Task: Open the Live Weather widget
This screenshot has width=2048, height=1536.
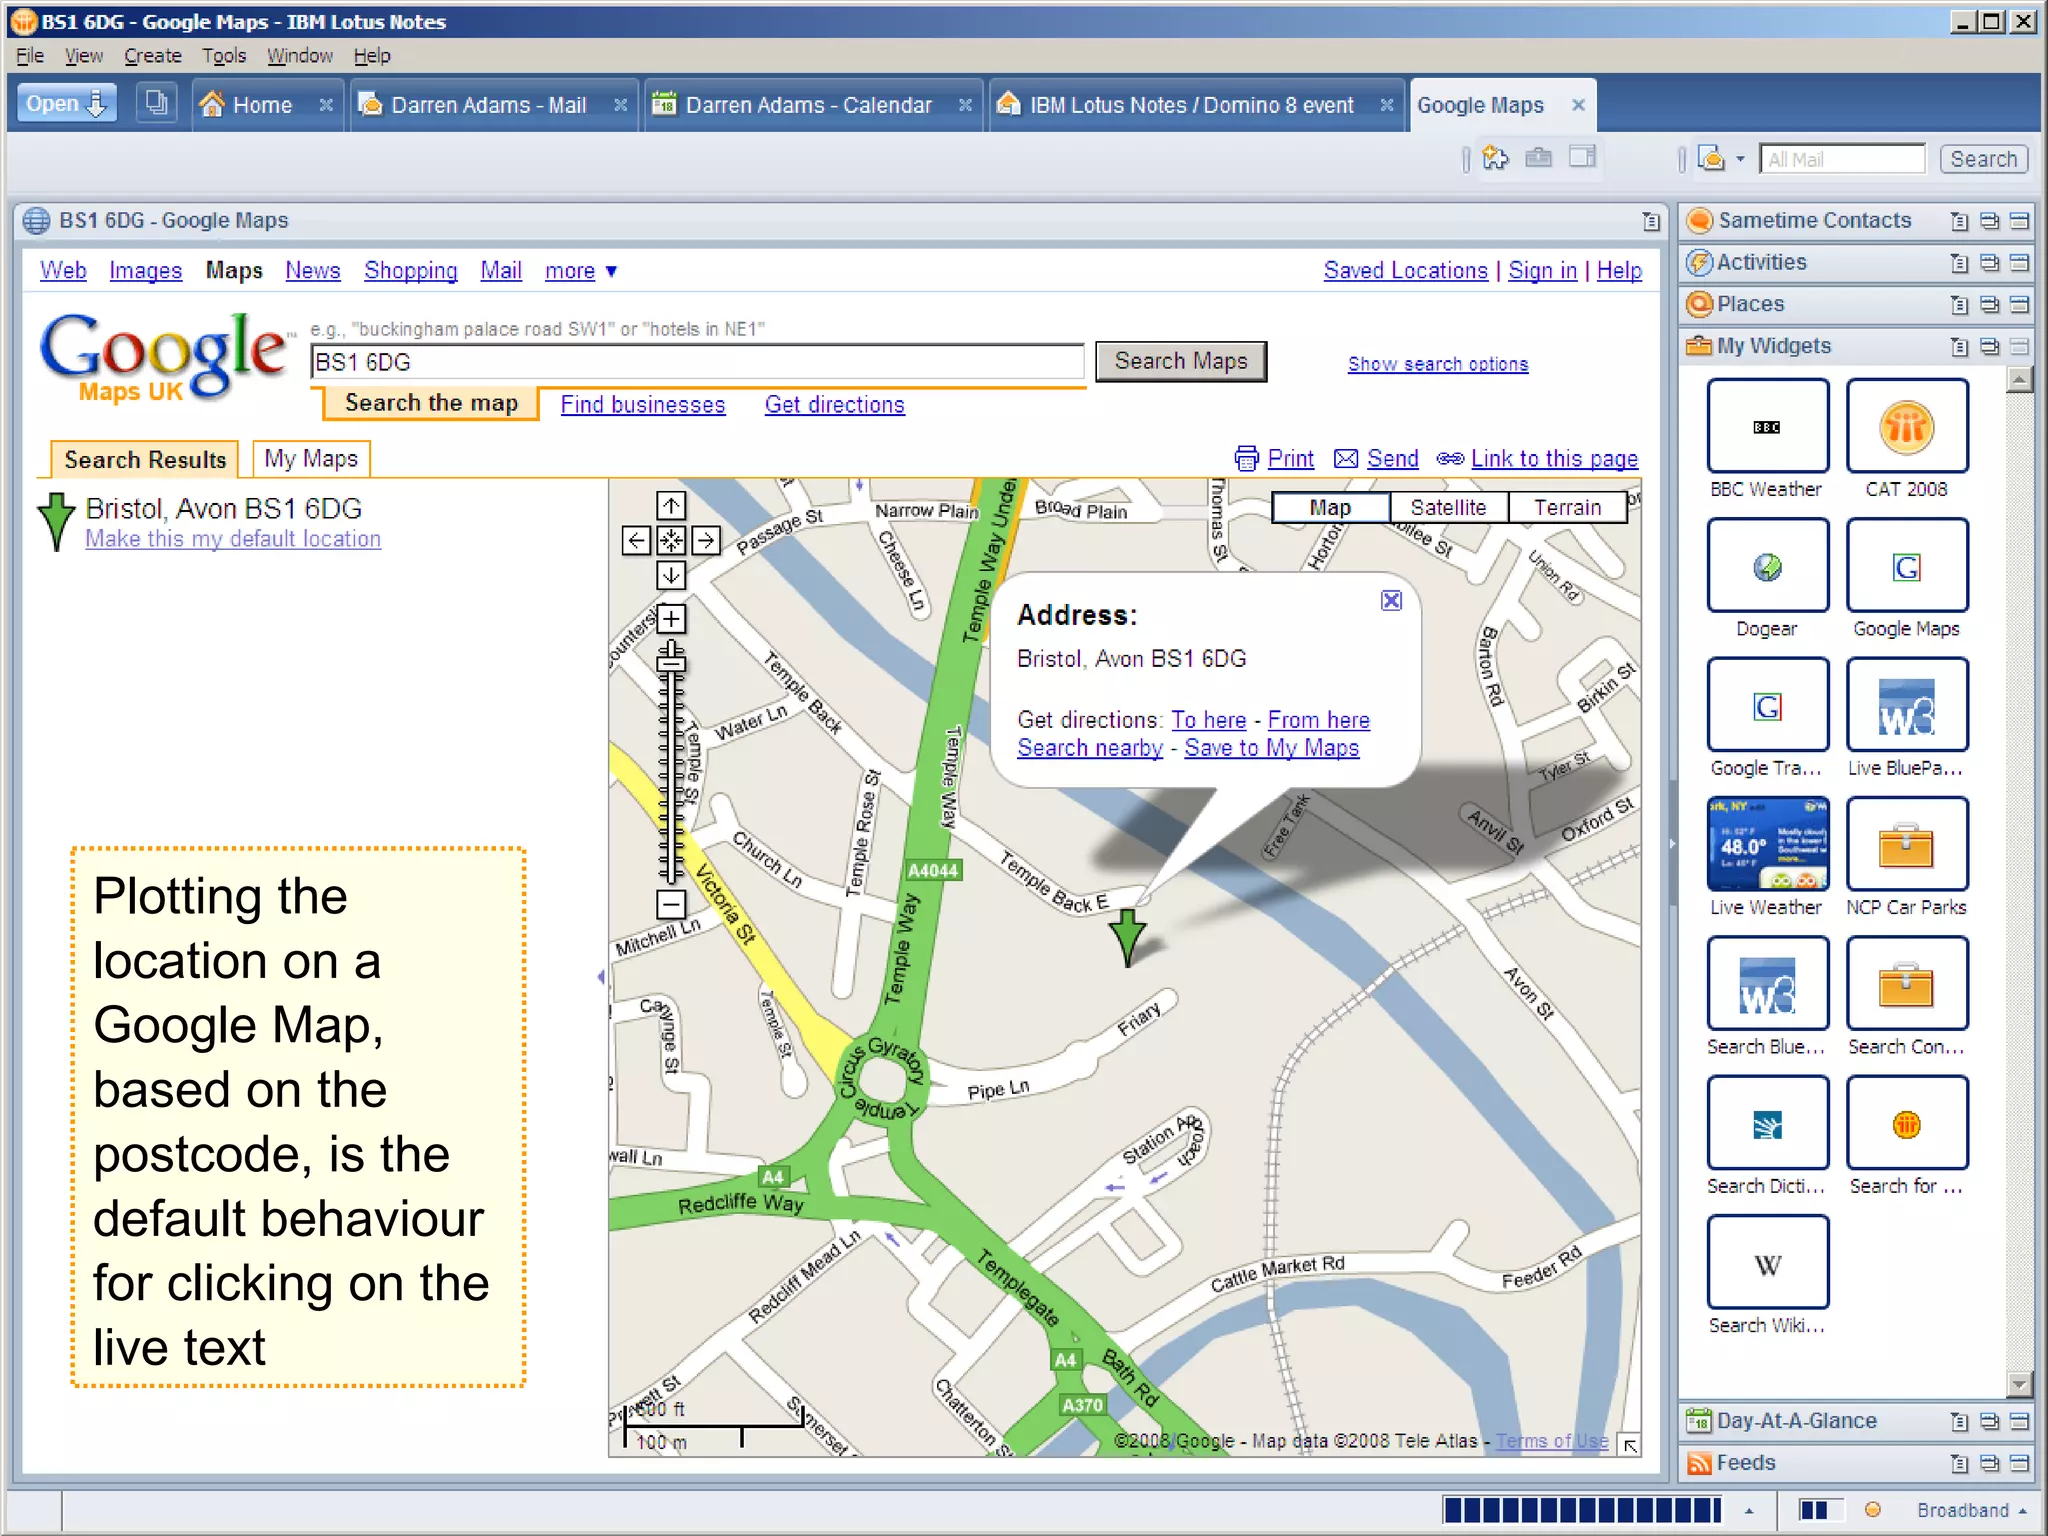Action: click(x=1767, y=844)
